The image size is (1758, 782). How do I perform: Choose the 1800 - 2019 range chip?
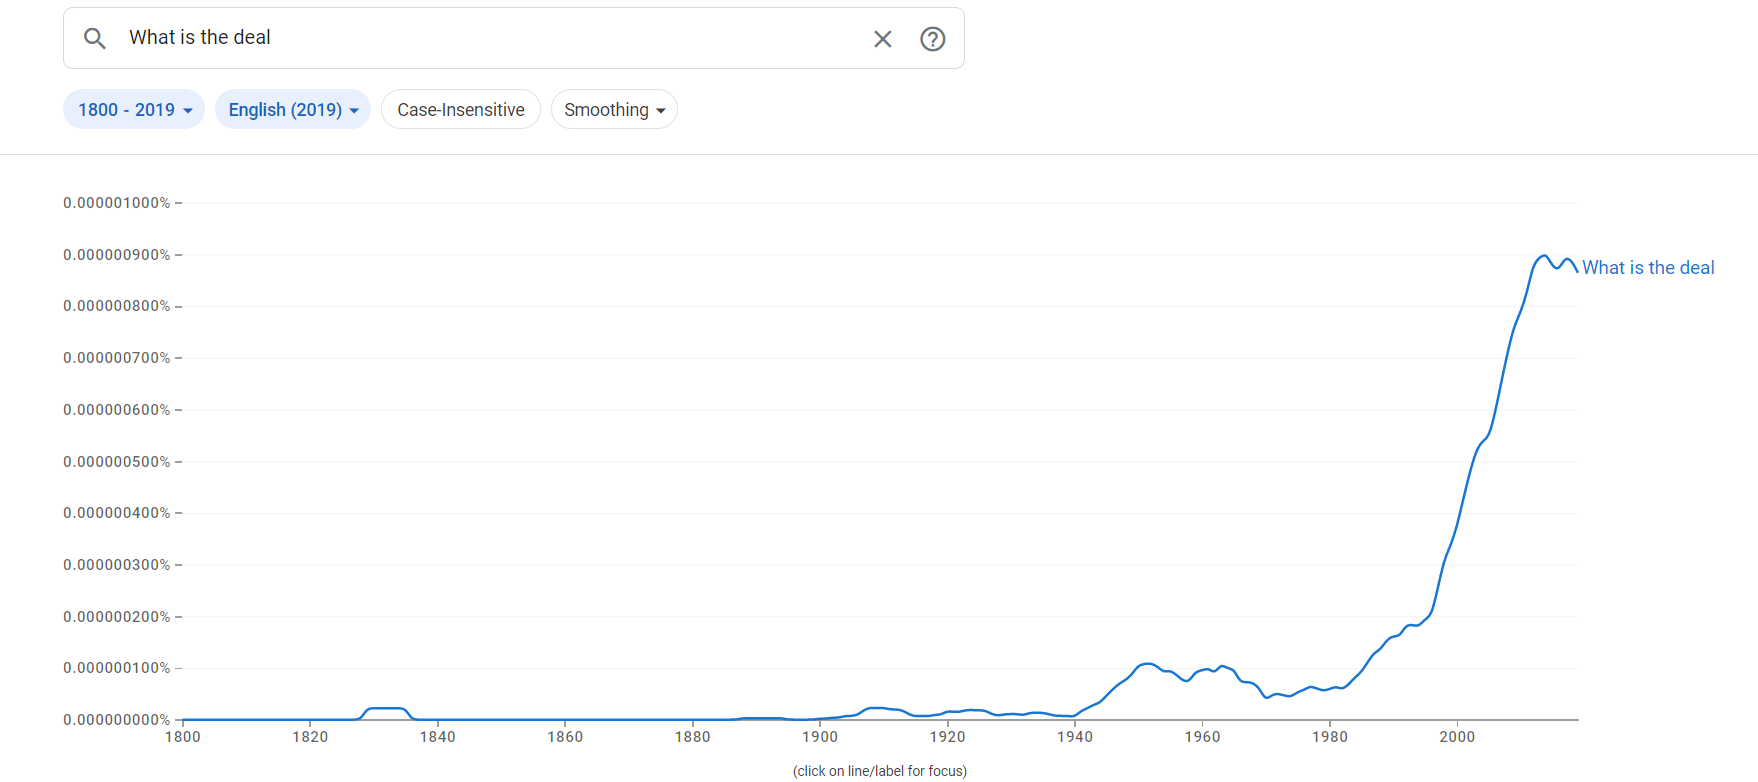tap(133, 109)
